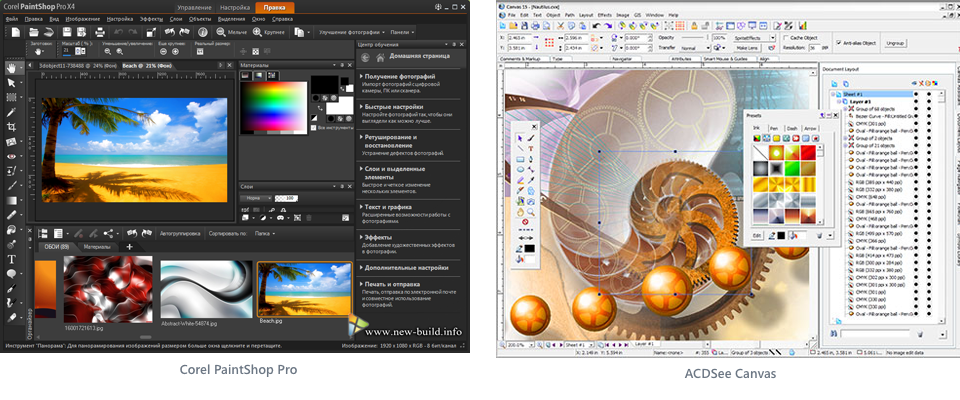The height and width of the screenshot is (400, 960).
Task: Click the share icon in PaintShop organizer toolbar
Action: [x=108, y=233]
